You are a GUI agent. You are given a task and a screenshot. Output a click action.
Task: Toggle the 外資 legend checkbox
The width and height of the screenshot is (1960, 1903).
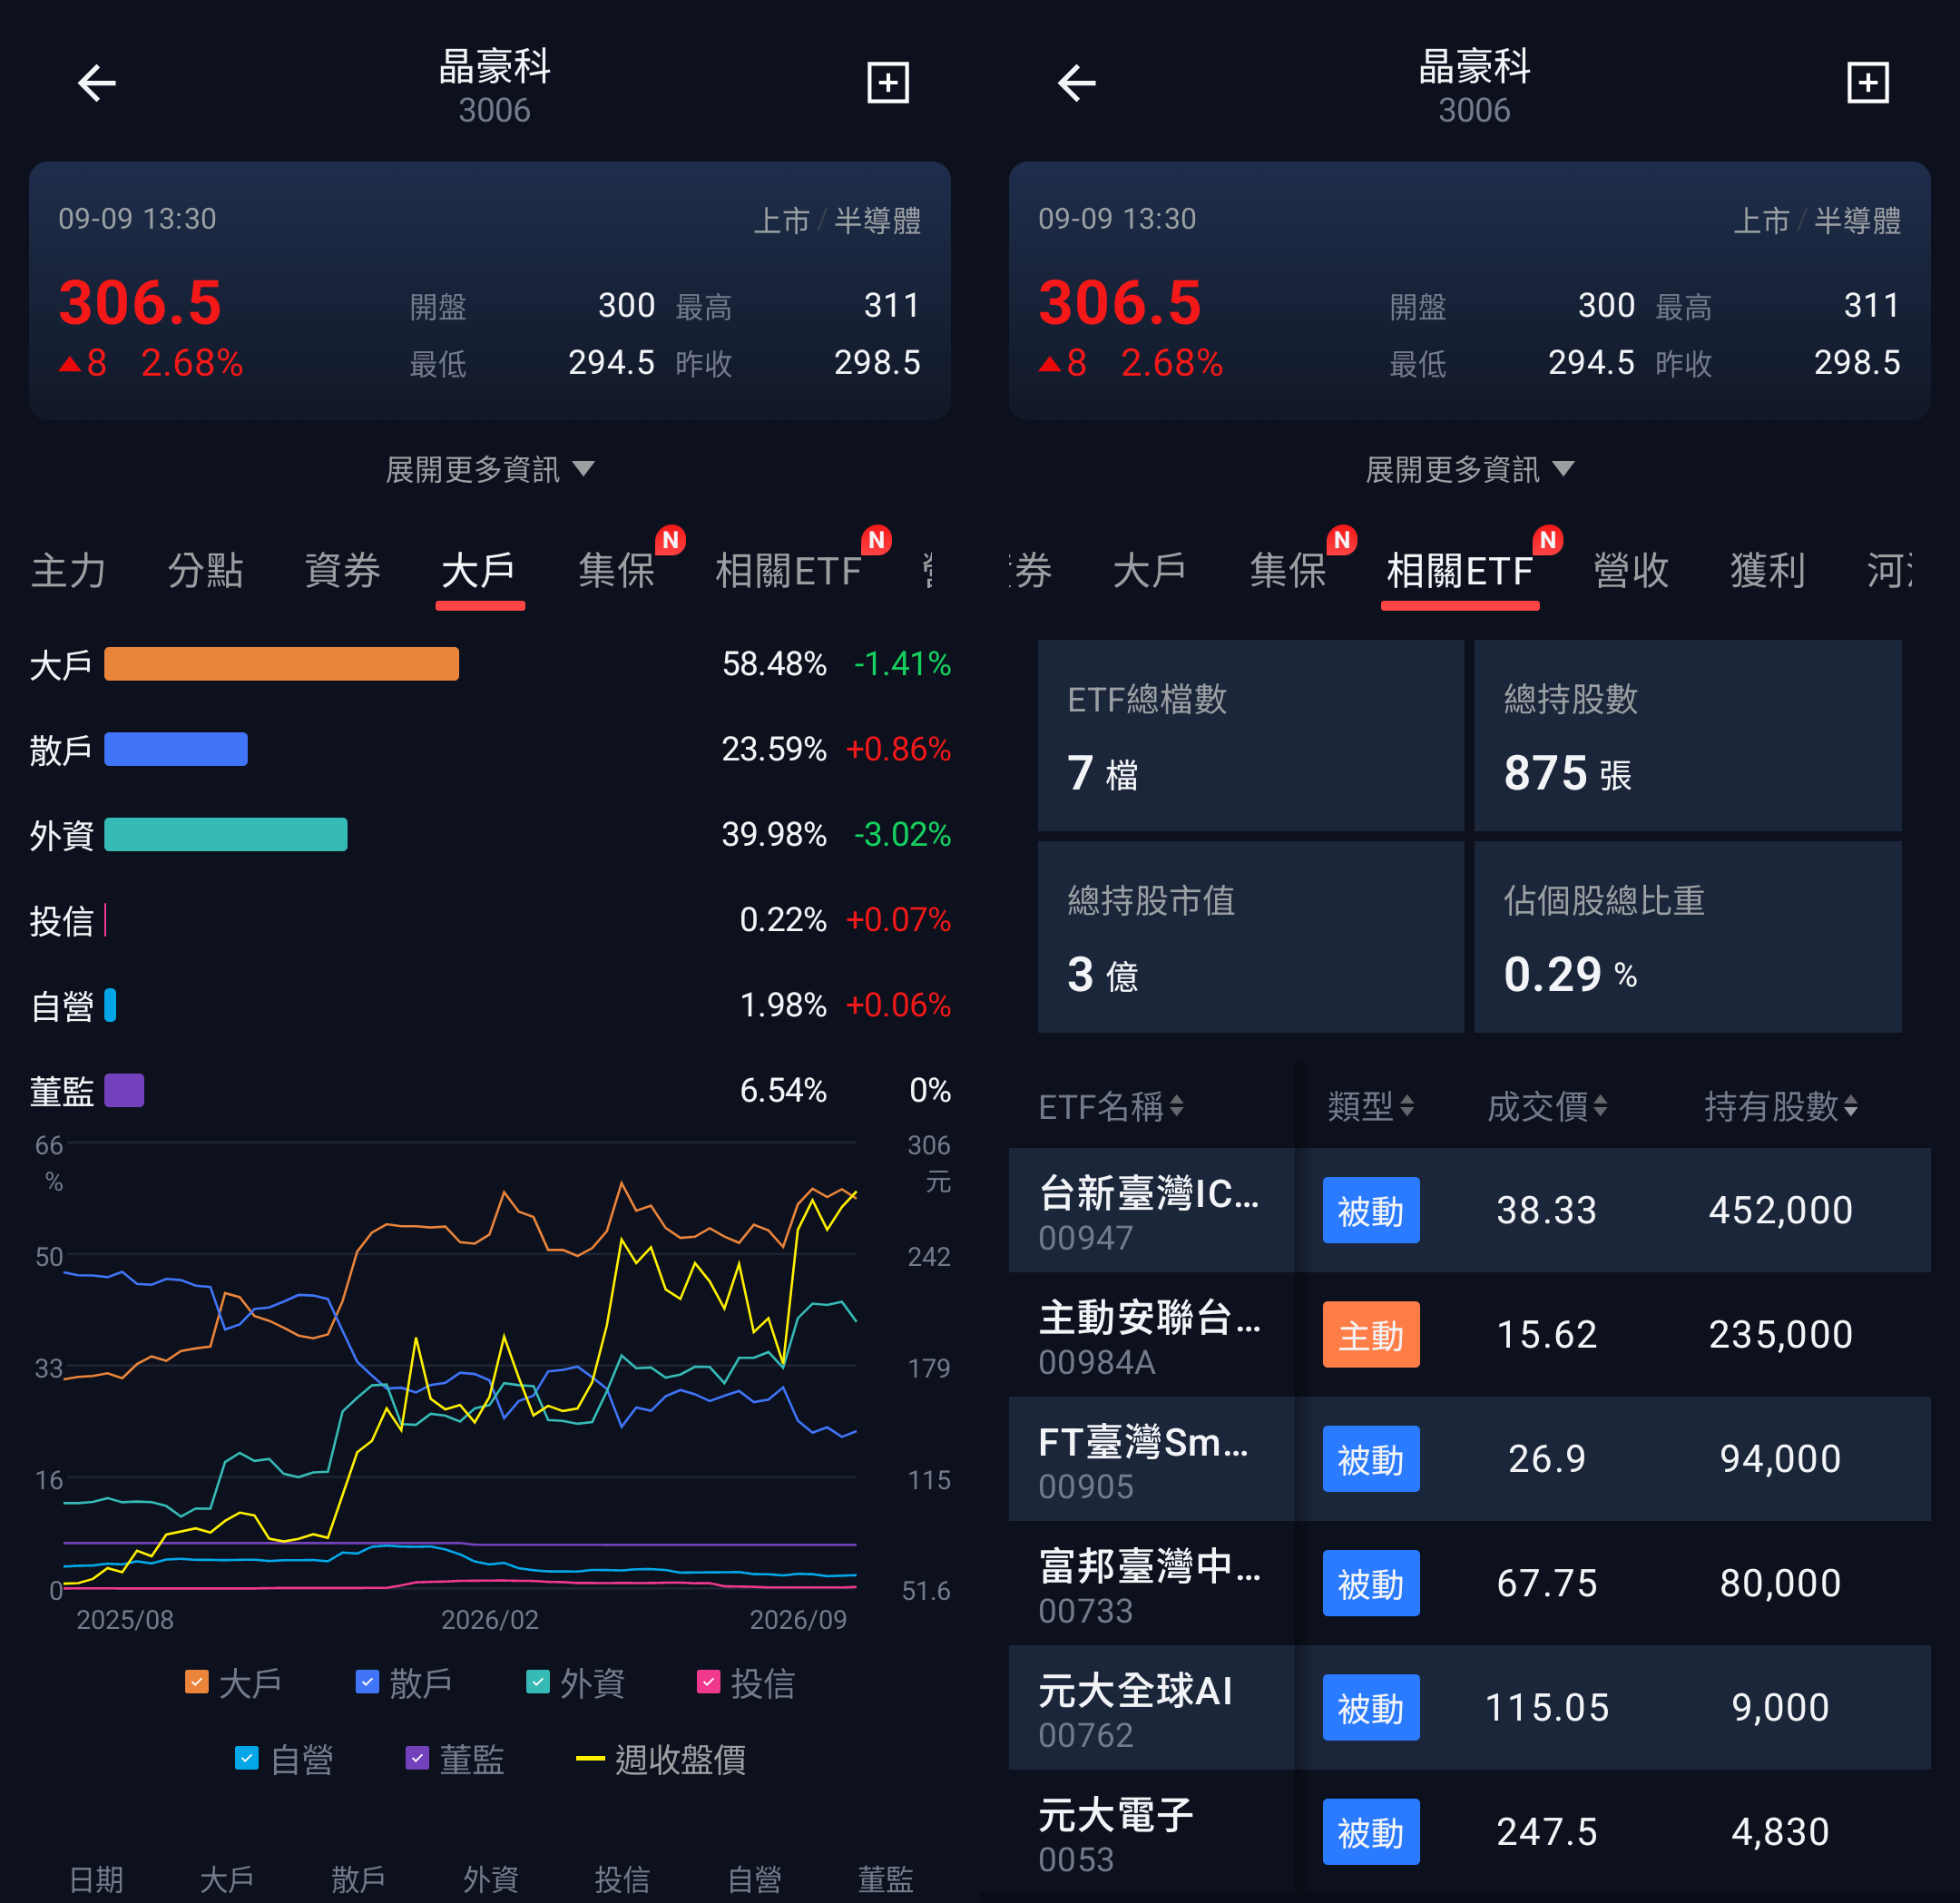(x=538, y=1682)
